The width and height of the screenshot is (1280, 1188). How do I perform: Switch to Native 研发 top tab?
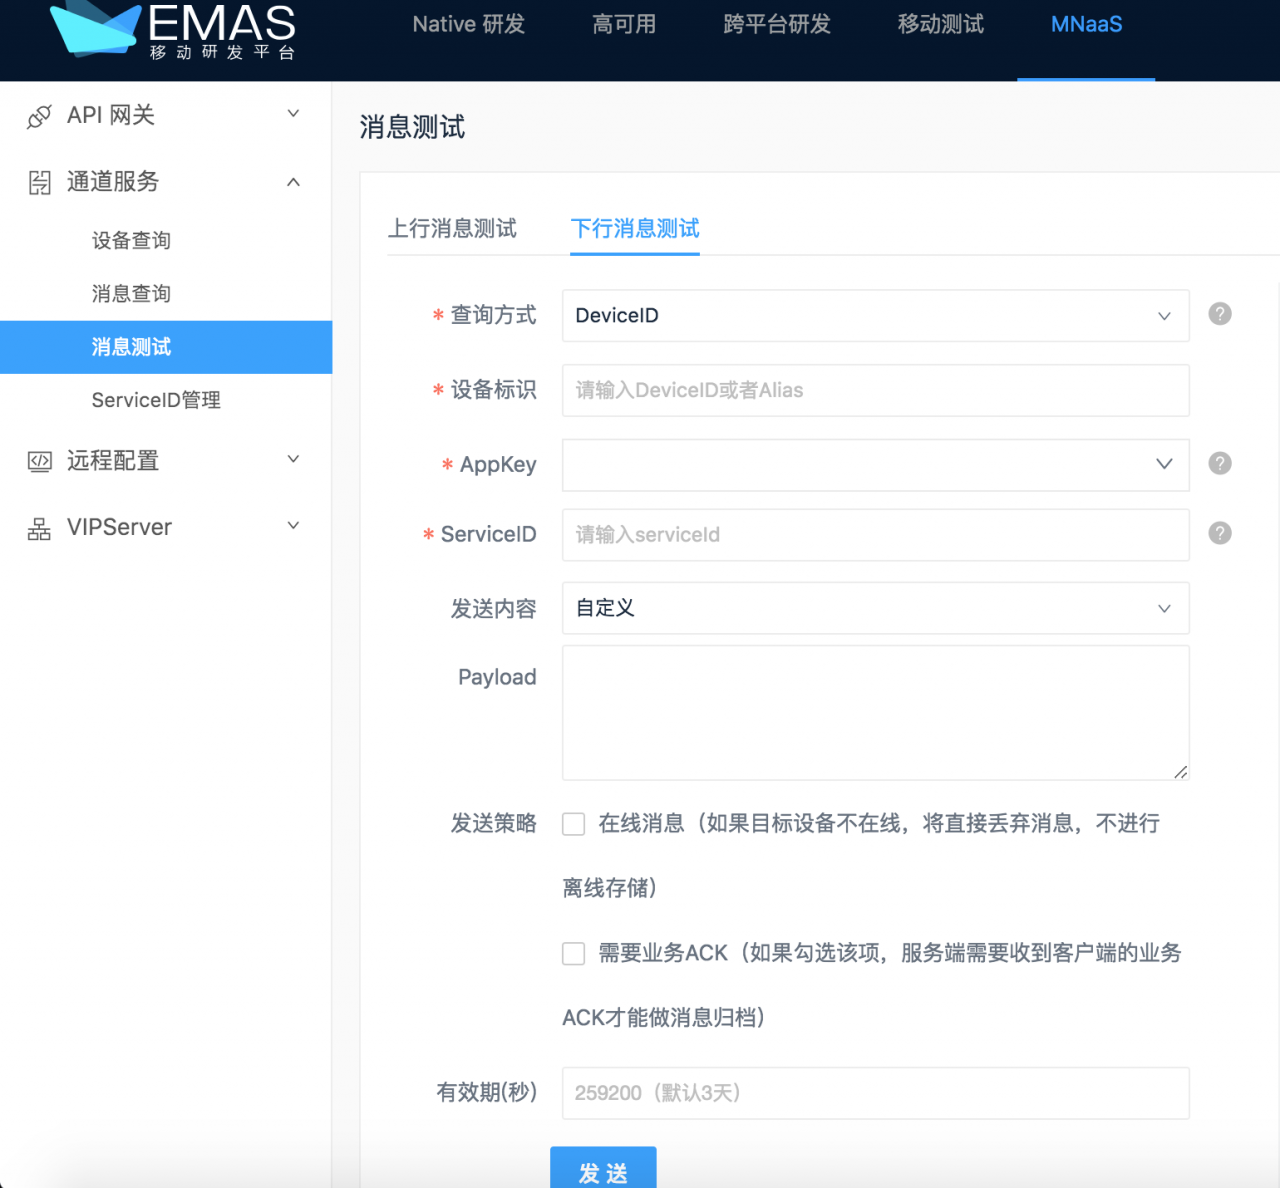(x=469, y=24)
